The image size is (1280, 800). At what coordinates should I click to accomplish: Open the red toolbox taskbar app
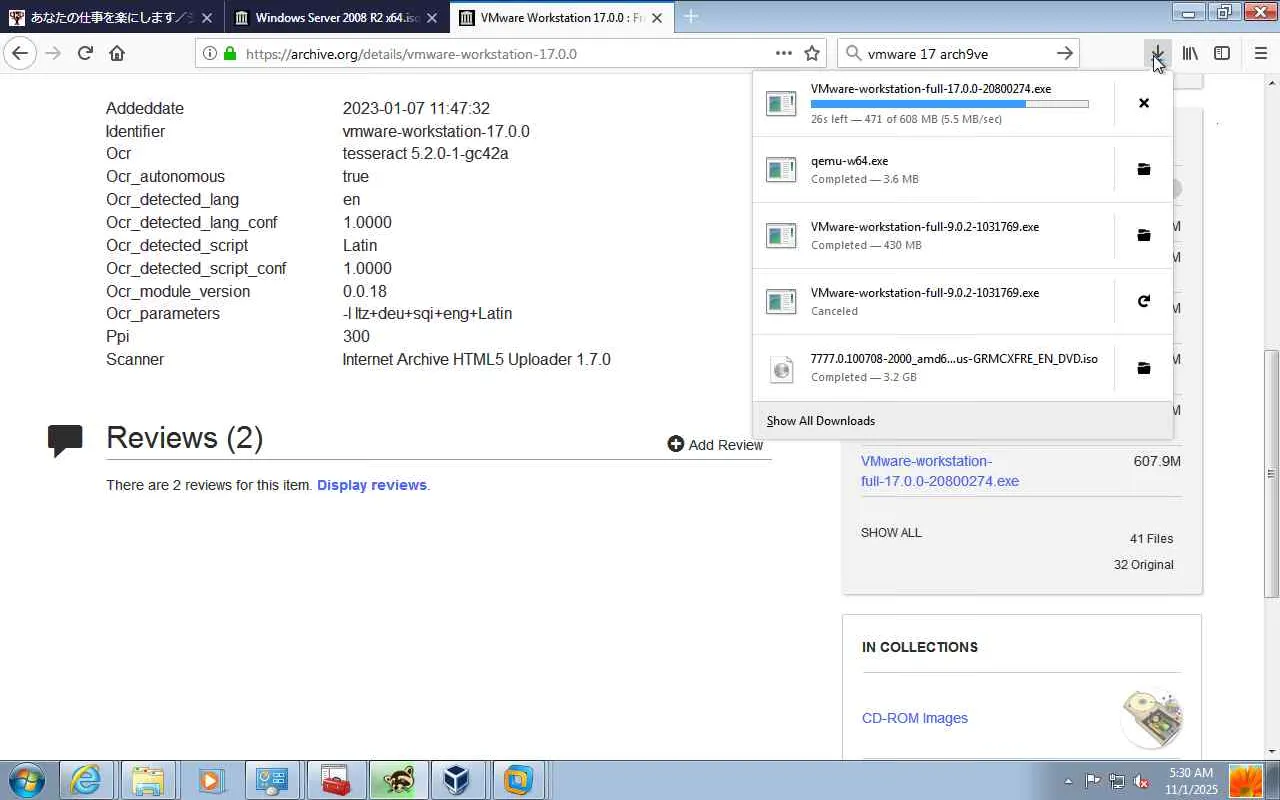click(334, 780)
